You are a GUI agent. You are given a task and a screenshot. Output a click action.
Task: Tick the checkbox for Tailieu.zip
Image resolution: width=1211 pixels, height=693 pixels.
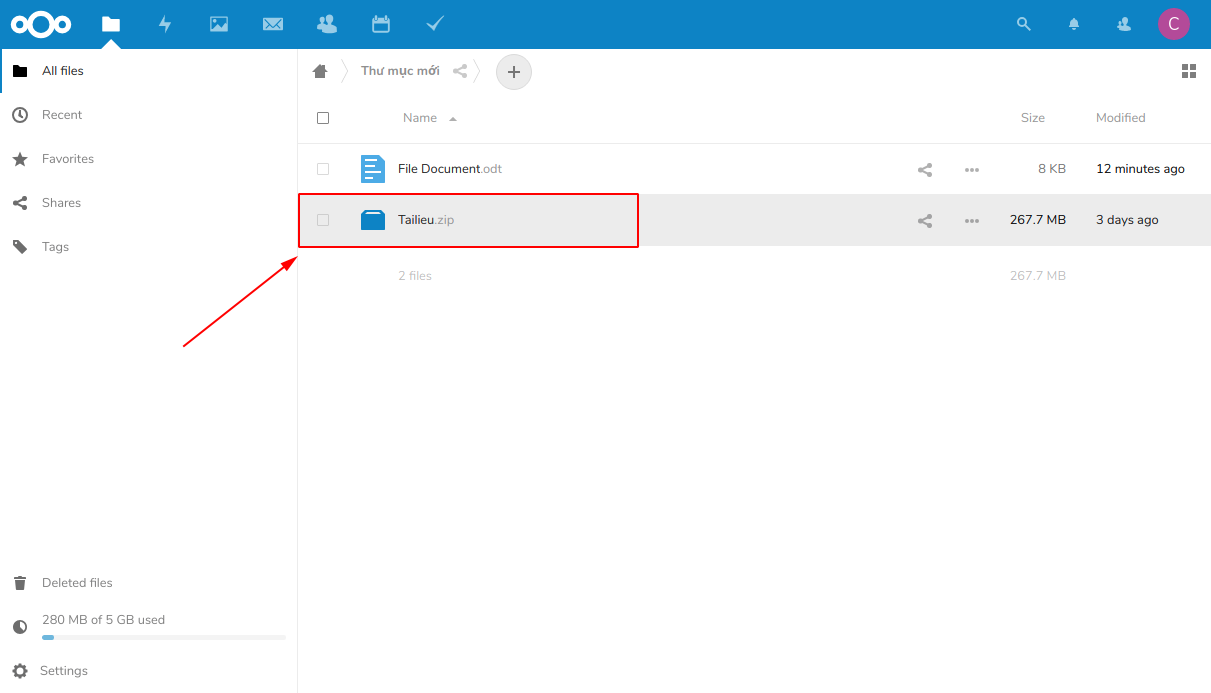pyautogui.click(x=323, y=220)
